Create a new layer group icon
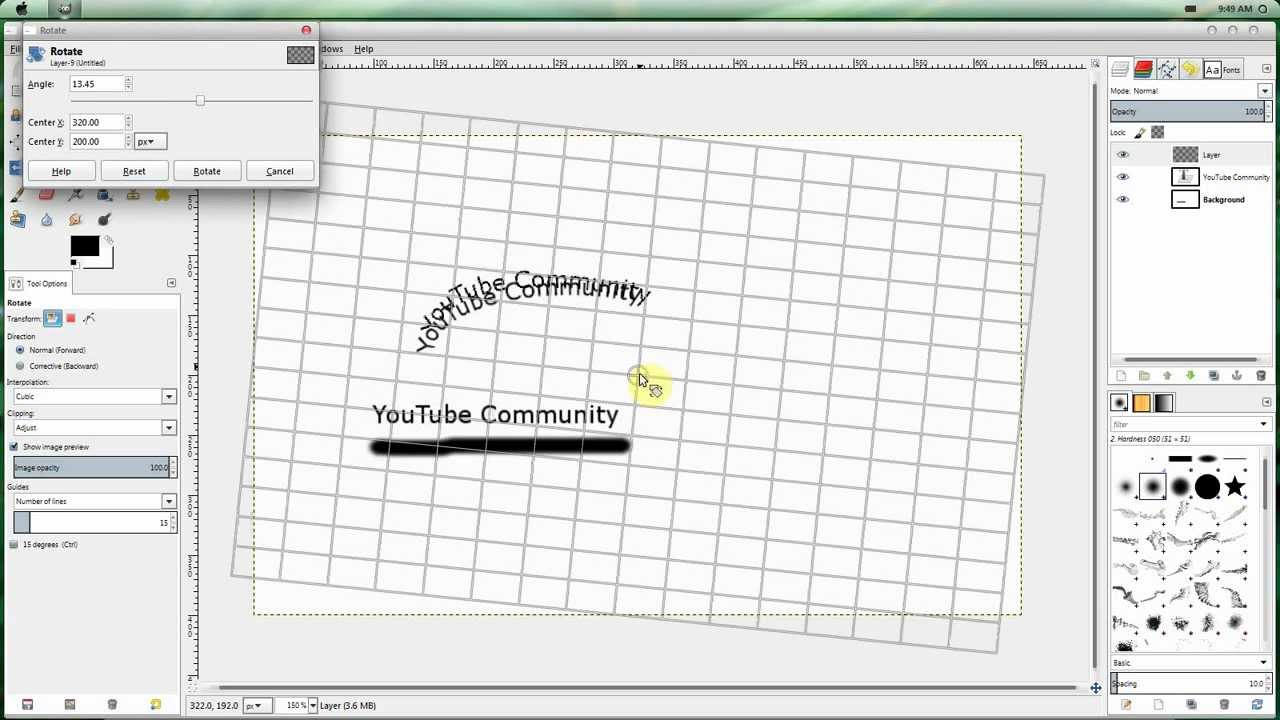 (x=1144, y=376)
